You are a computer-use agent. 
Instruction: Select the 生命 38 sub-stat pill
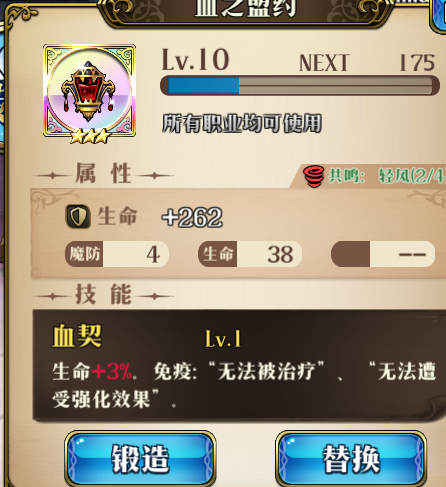click(250, 254)
